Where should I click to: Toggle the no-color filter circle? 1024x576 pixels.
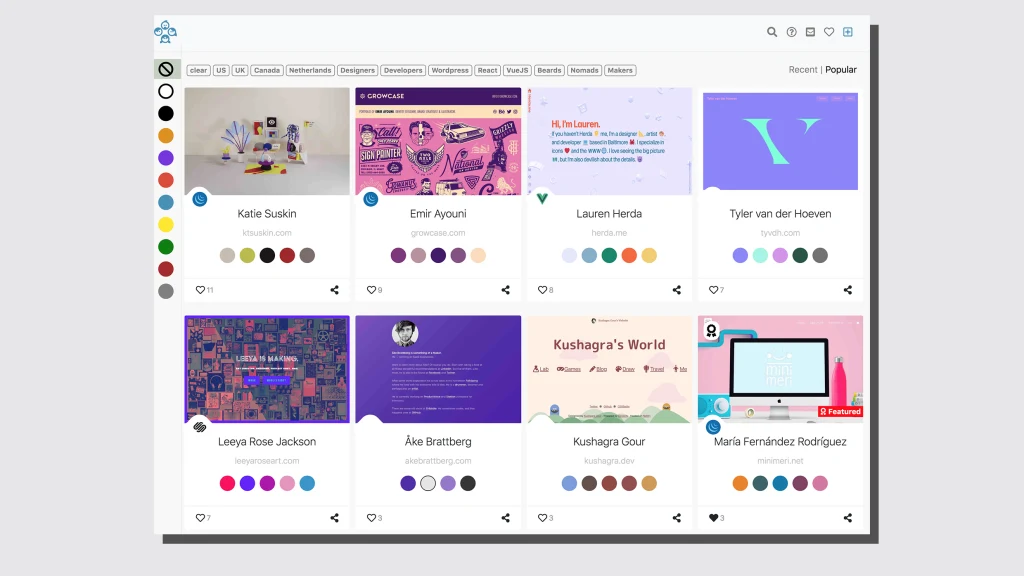point(166,69)
